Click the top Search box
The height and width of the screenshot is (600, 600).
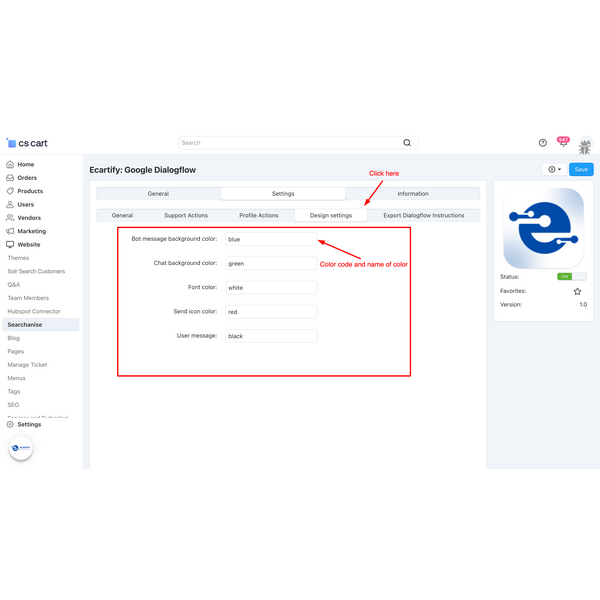click(290, 143)
